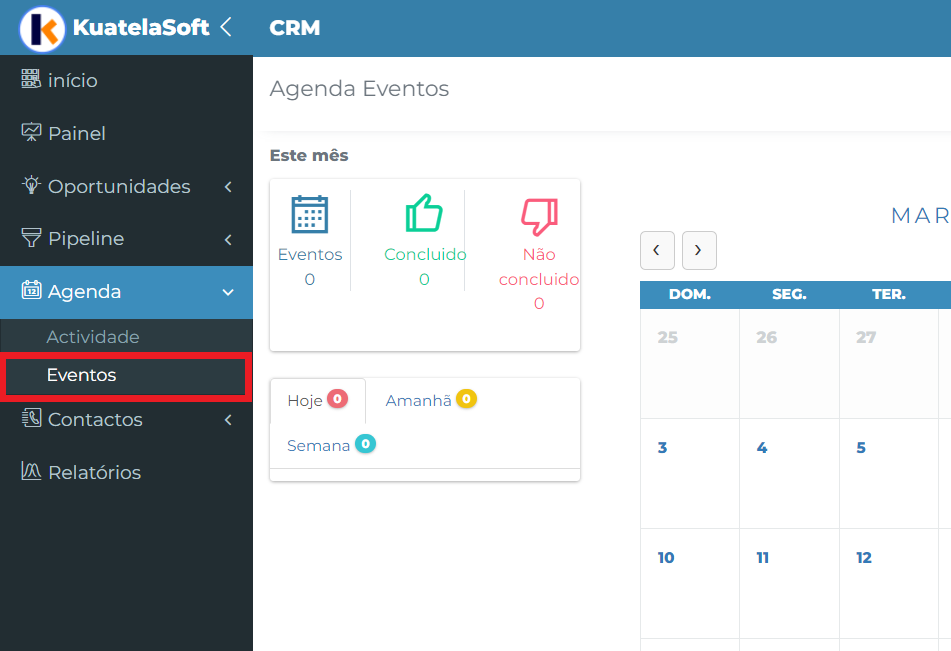
Task: Select day 27 in calendar
Action: [x=889, y=363]
